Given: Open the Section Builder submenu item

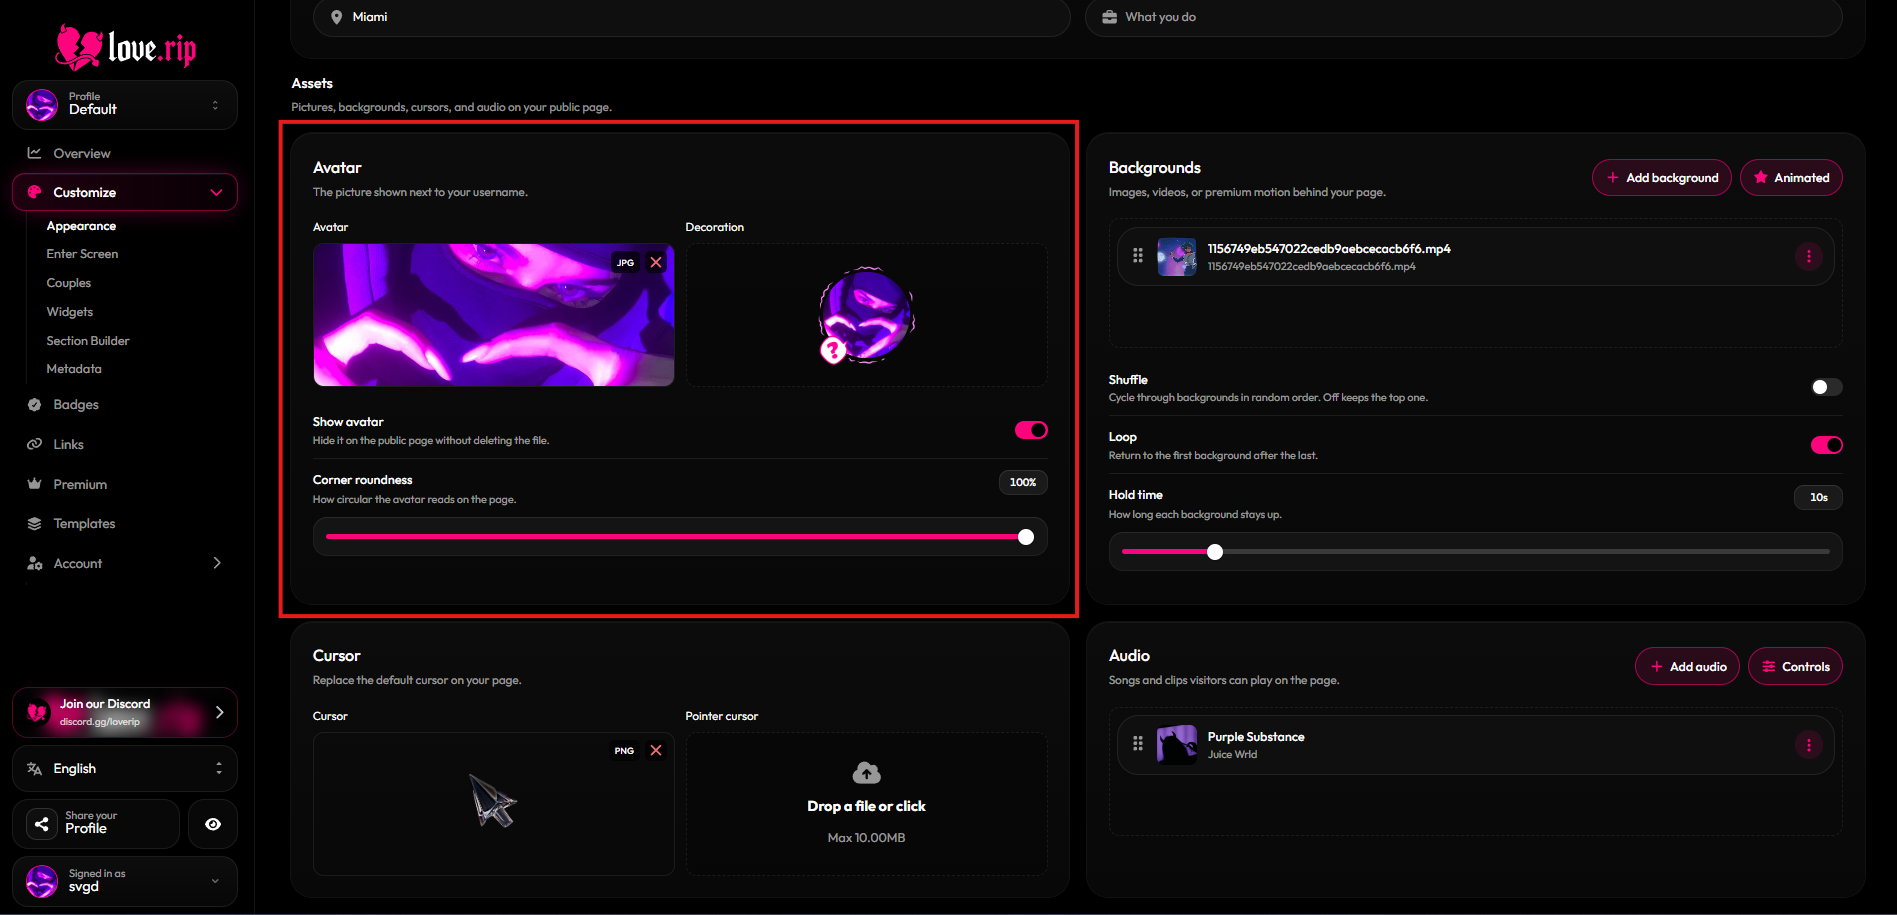Looking at the screenshot, I should [88, 341].
